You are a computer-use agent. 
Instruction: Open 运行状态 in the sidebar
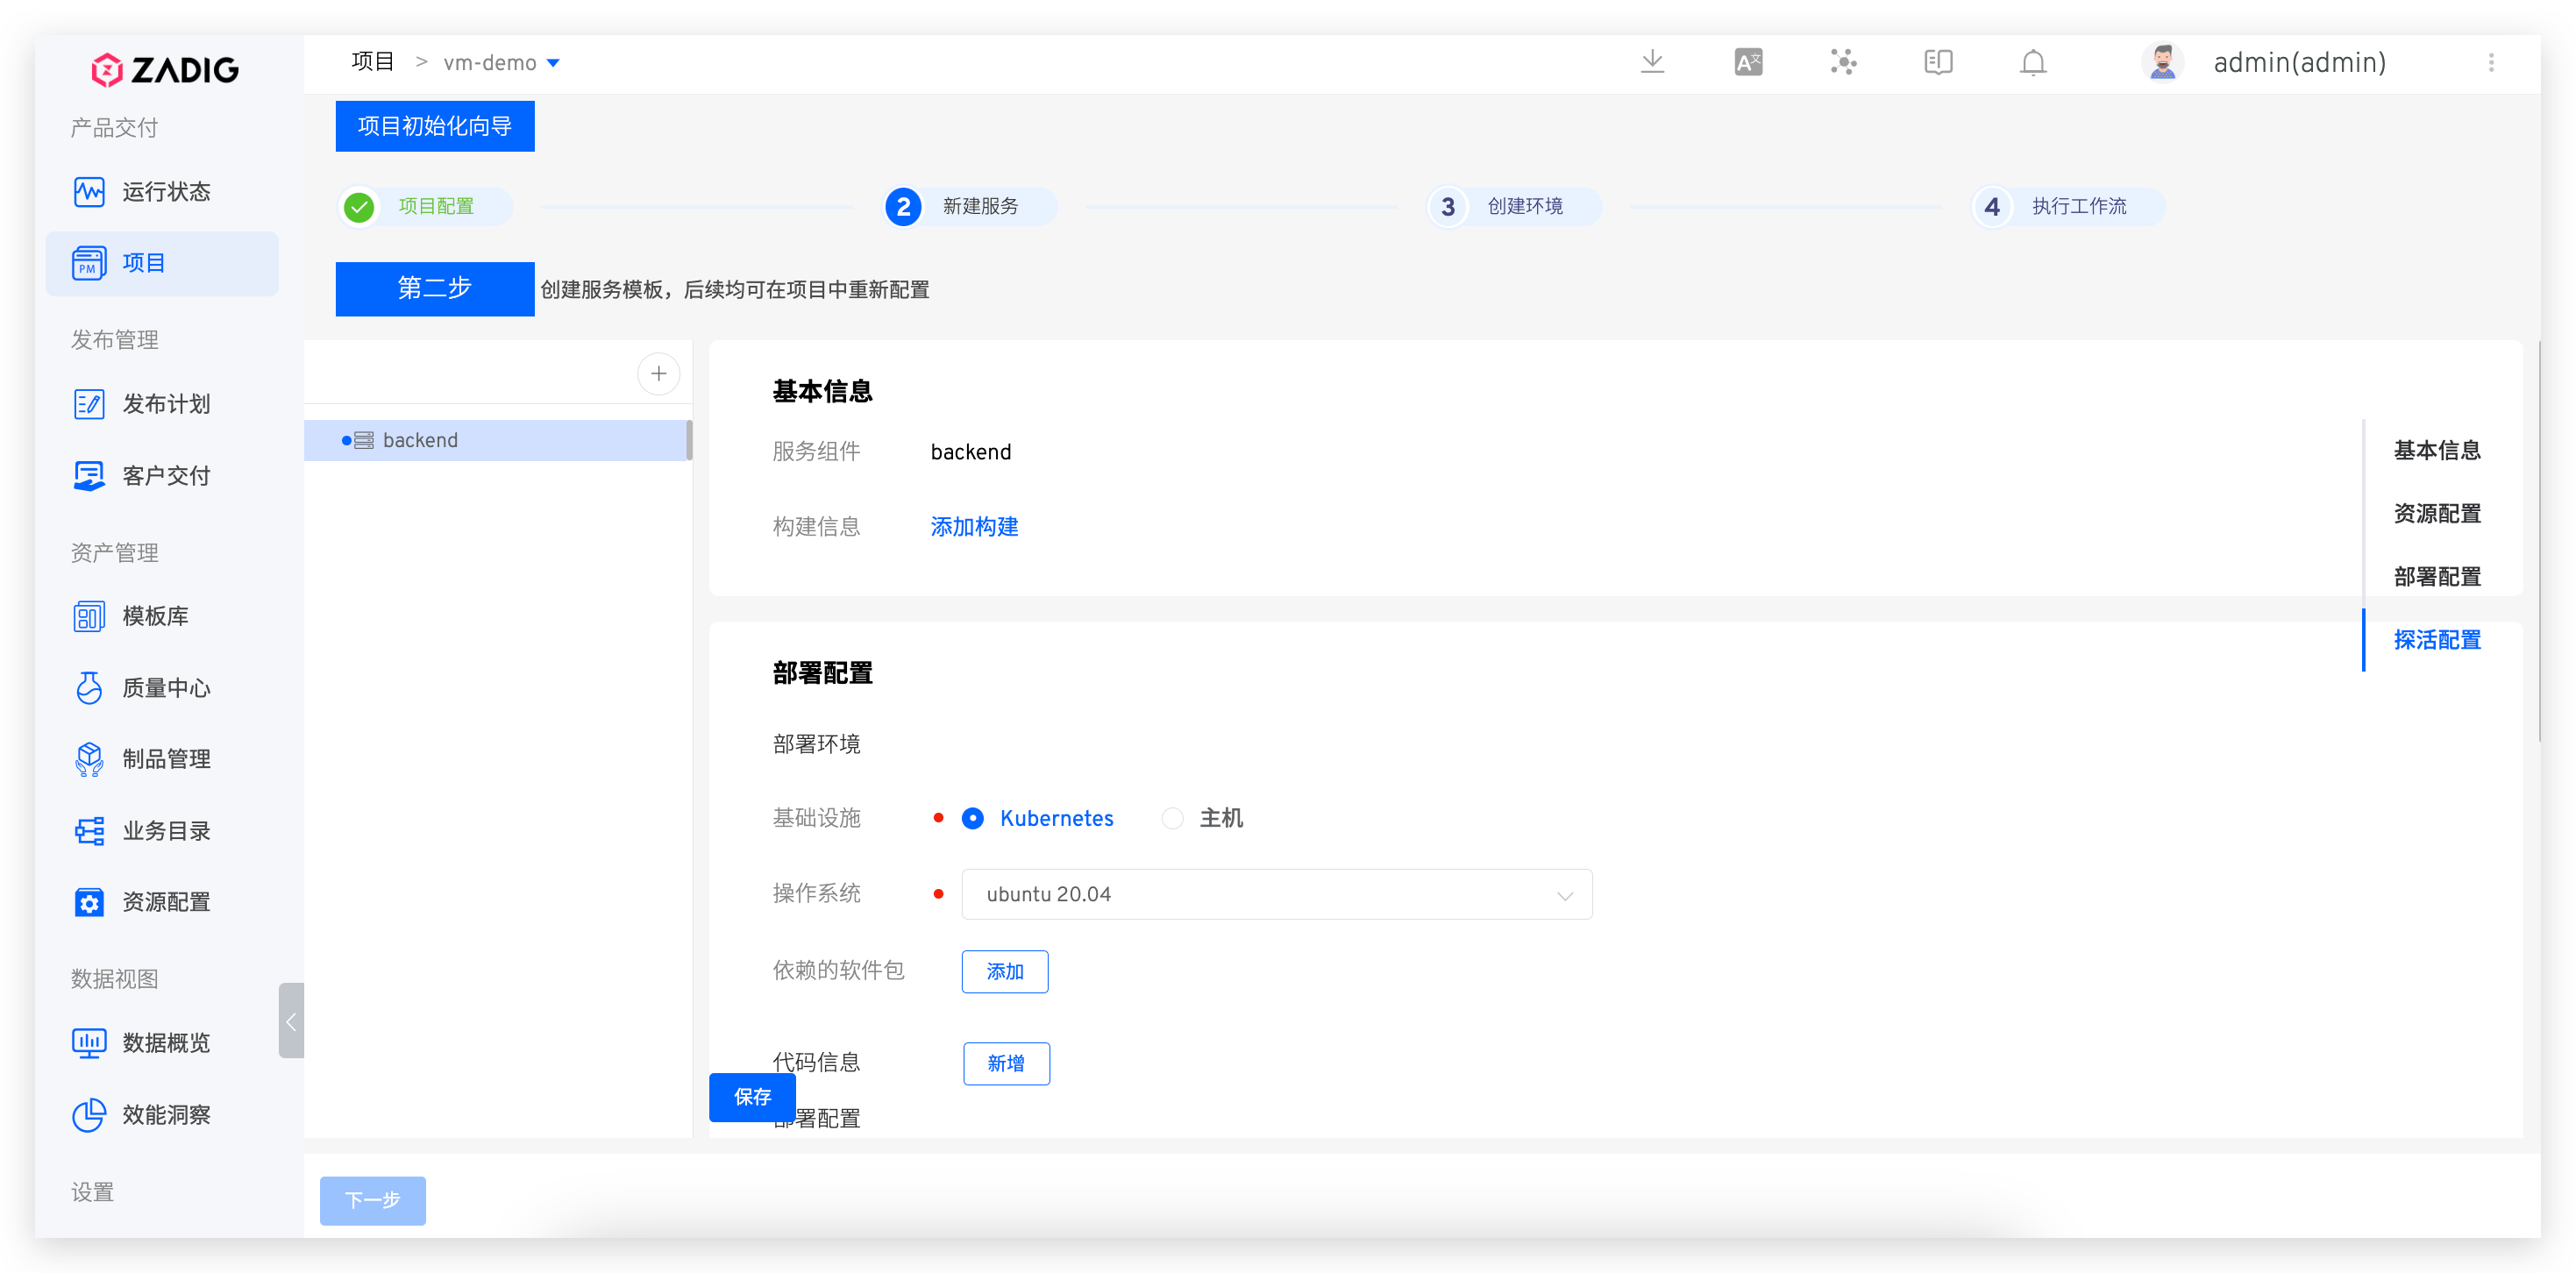165,192
